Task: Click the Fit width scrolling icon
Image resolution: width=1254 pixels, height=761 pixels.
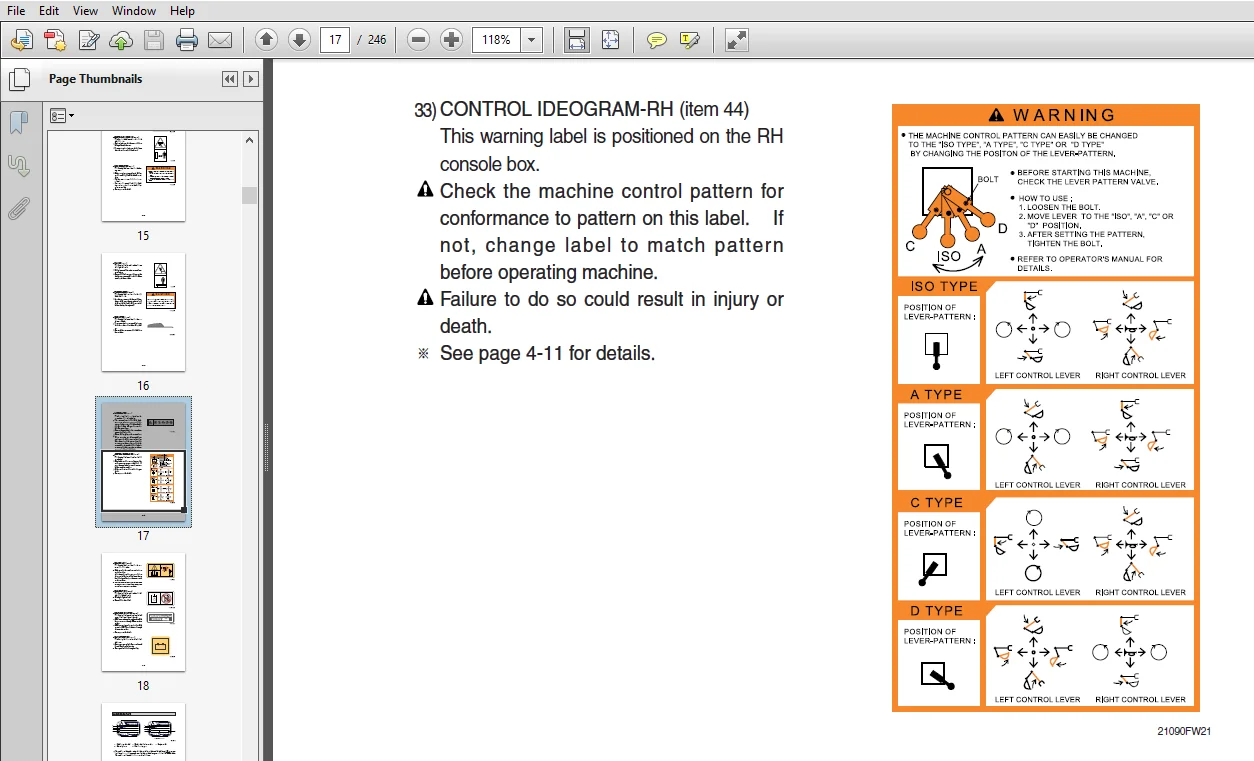Action: (x=577, y=40)
